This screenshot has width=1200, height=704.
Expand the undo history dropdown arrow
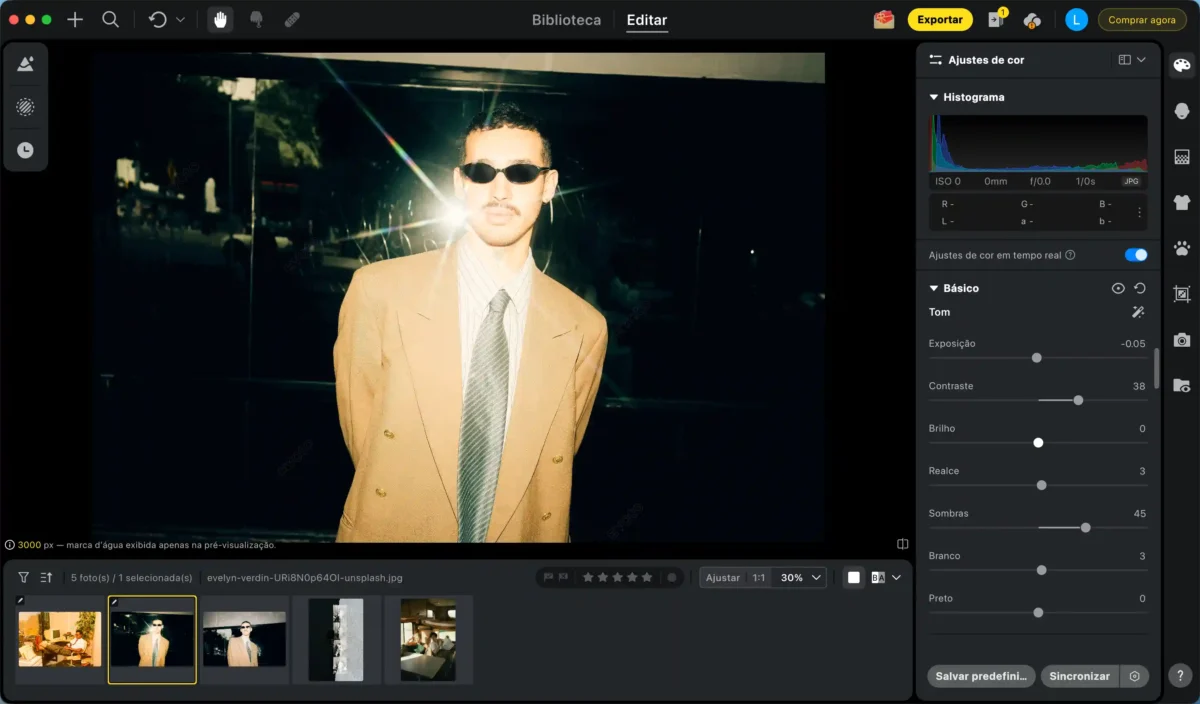click(180, 20)
